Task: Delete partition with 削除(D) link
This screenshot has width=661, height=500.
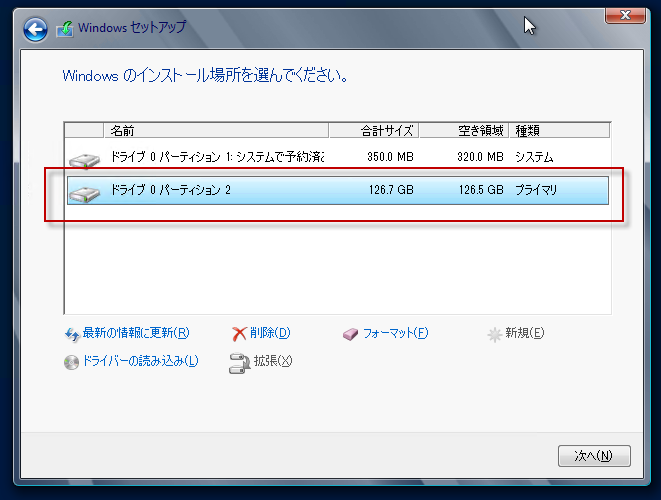Action: click(270, 333)
